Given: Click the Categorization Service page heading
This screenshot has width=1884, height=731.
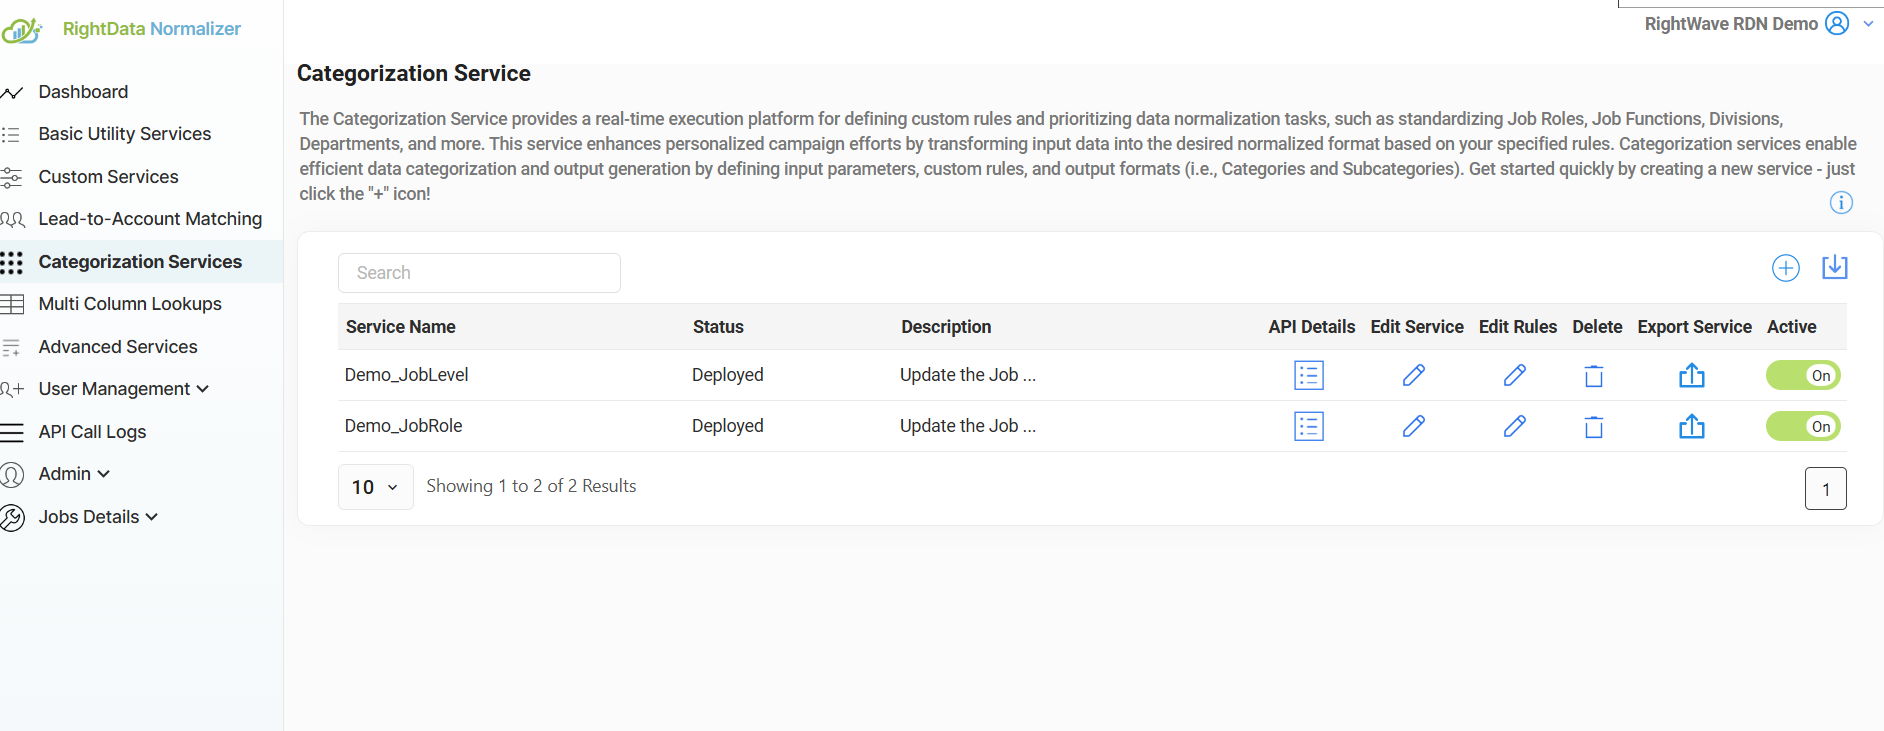Looking at the screenshot, I should pos(414,73).
